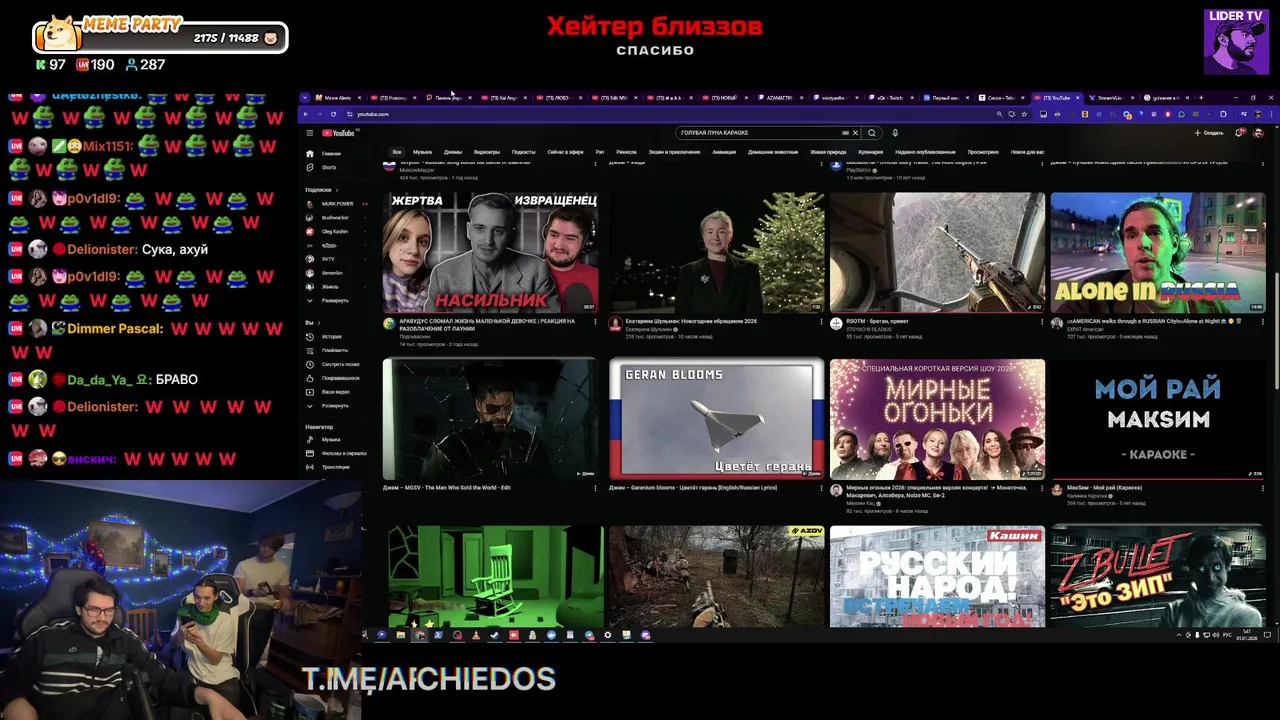Open Смотреть позже in the sidebar
Viewport: 1280px width, 720px height.
click(335, 364)
